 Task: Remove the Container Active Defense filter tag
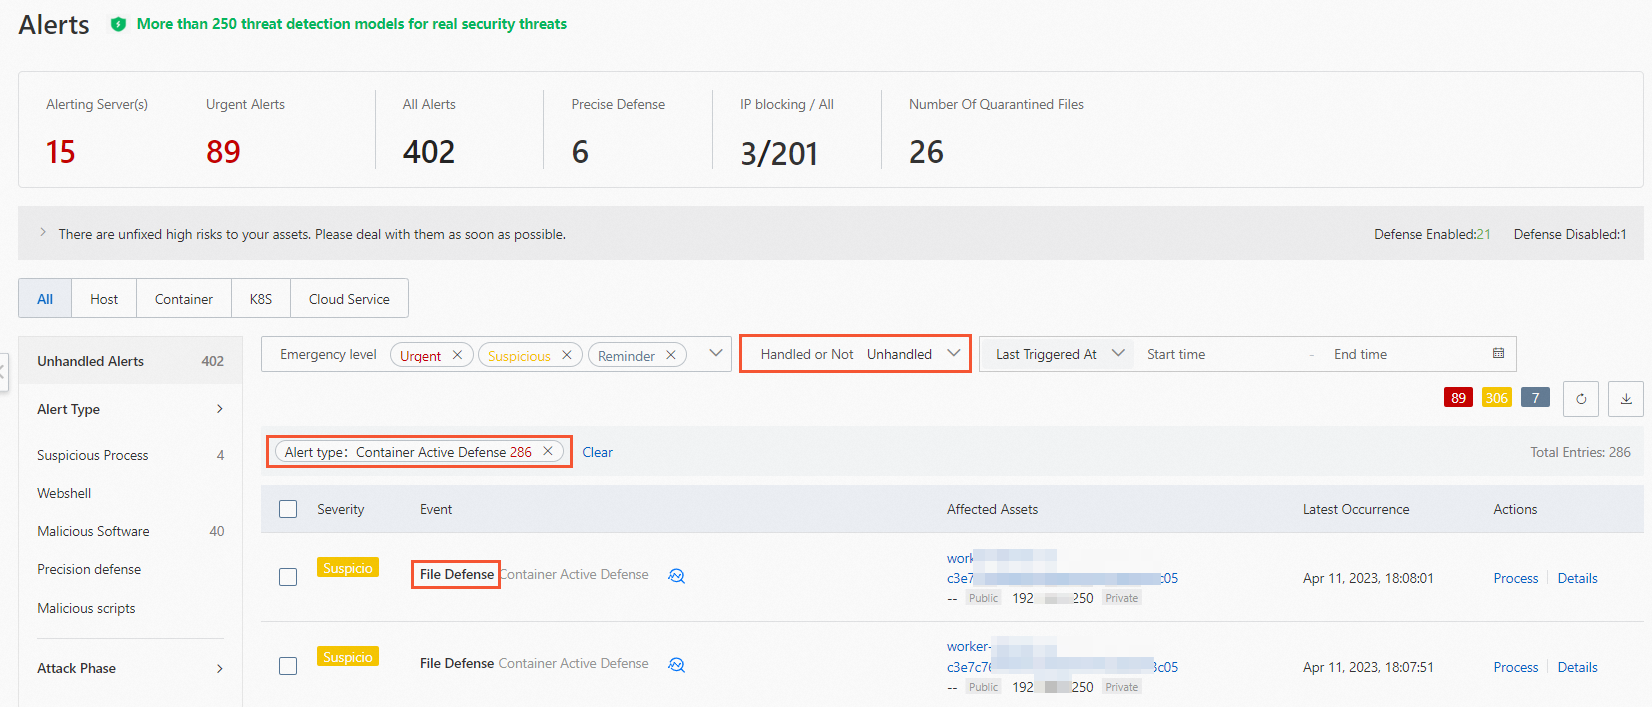point(548,452)
